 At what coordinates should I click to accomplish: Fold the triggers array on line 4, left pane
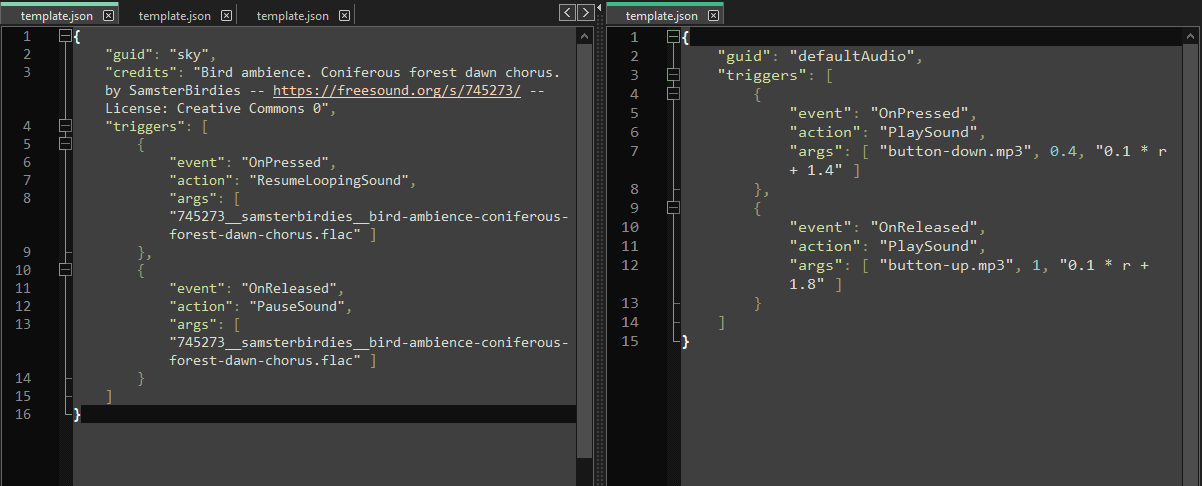pyautogui.click(x=65, y=126)
